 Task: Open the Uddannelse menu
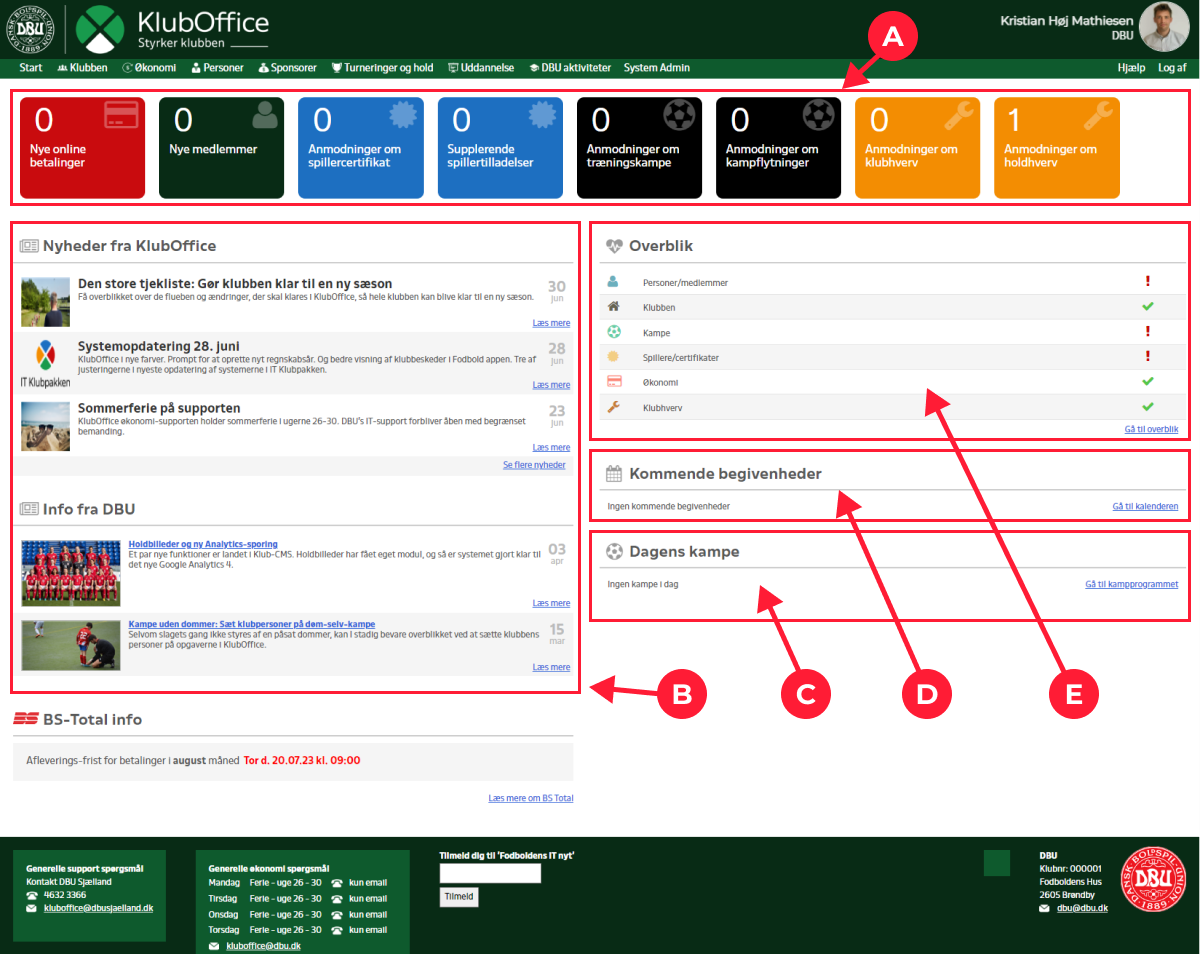click(481, 68)
